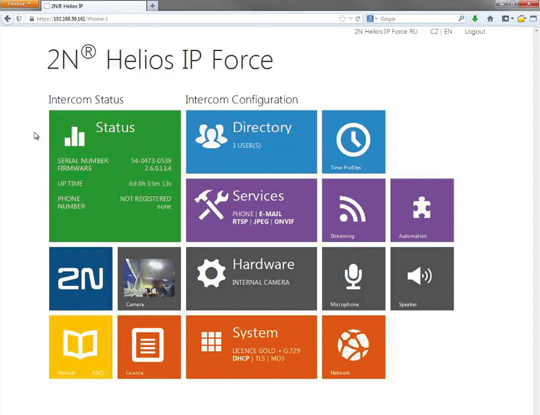This screenshot has width=540, height=415.
Task: Click the DHCP label in System tile
Action: coord(241,359)
